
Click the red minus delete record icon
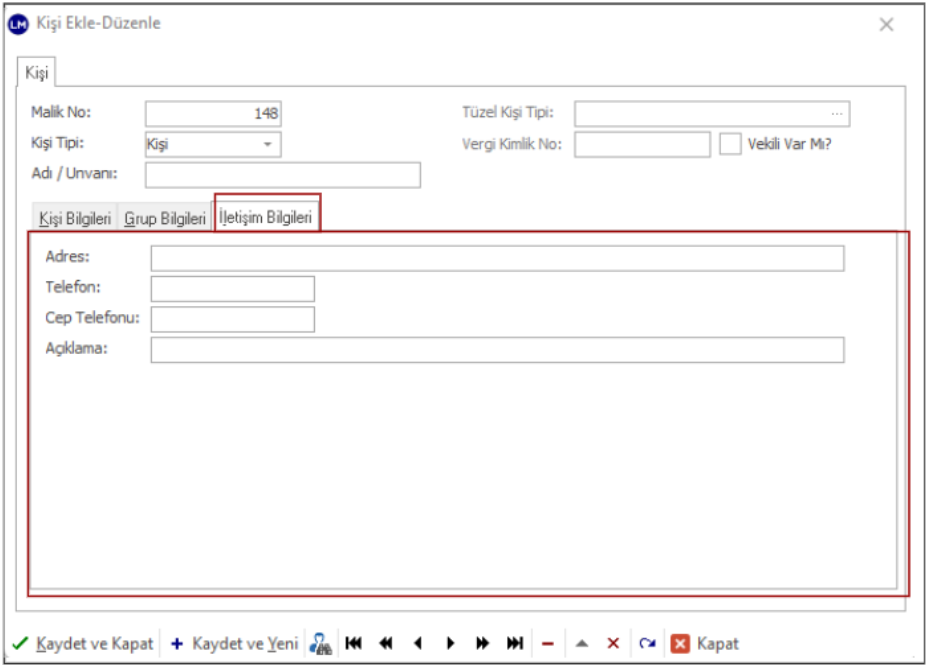tap(548, 643)
